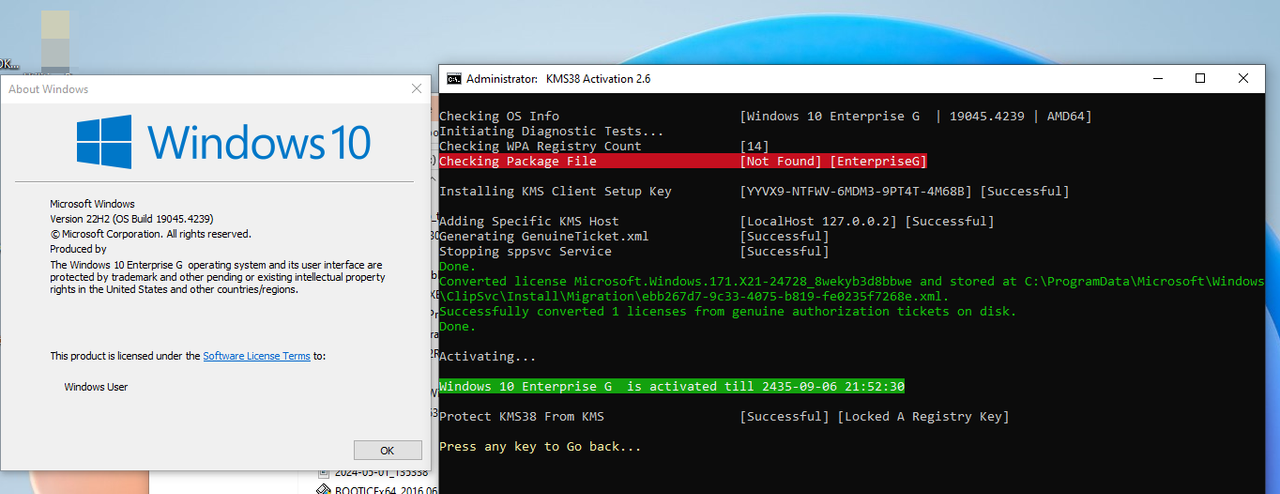Click the 'Checking OS Info' line
The width and height of the screenshot is (1280, 494).
[x=766, y=116]
